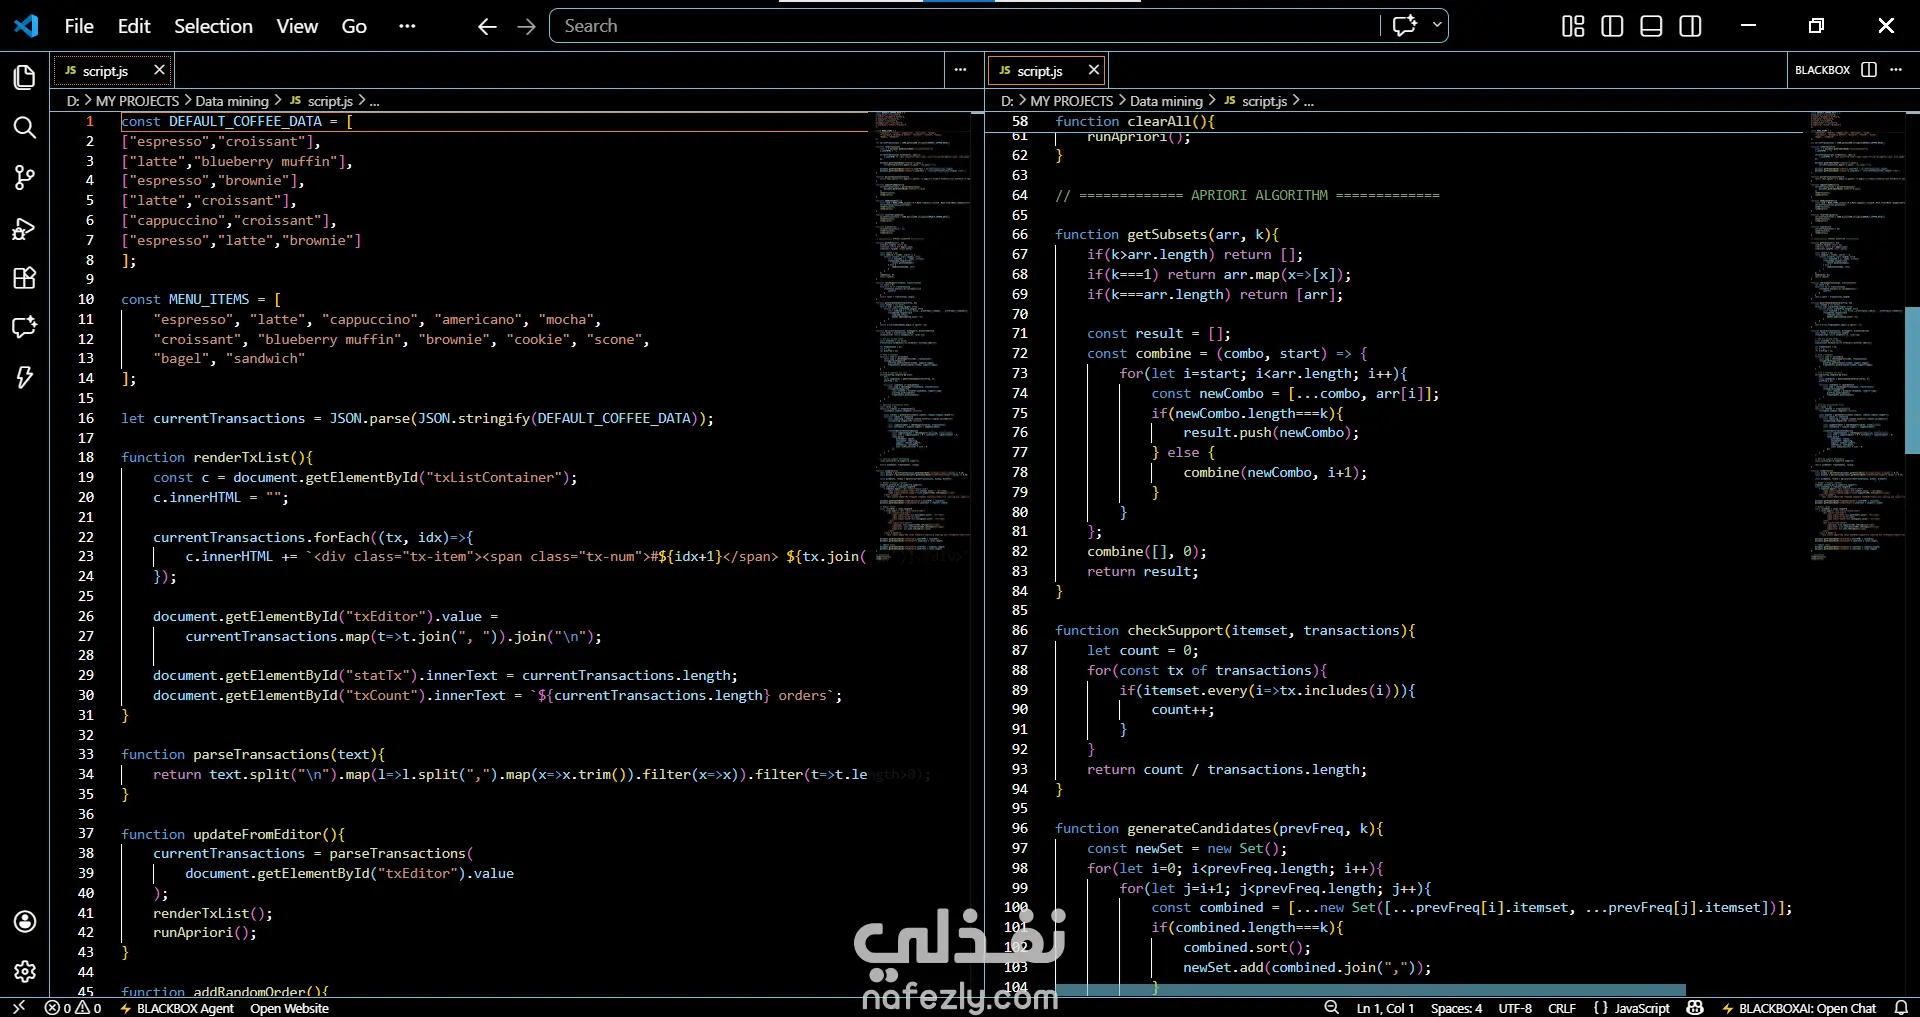Image resolution: width=1920 pixels, height=1017 pixels.
Task: Open the Copilot chat icon in title bar
Action: pos(1405,26)
